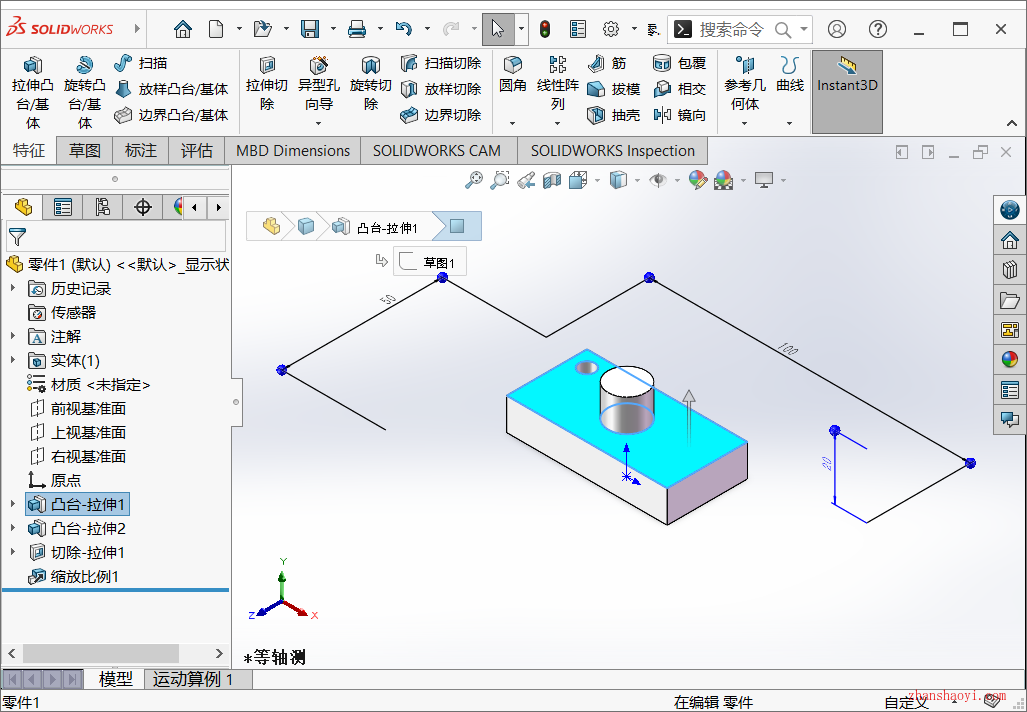
Task: Click the 搜索命令 search field
Action: [x=740, y=29]
